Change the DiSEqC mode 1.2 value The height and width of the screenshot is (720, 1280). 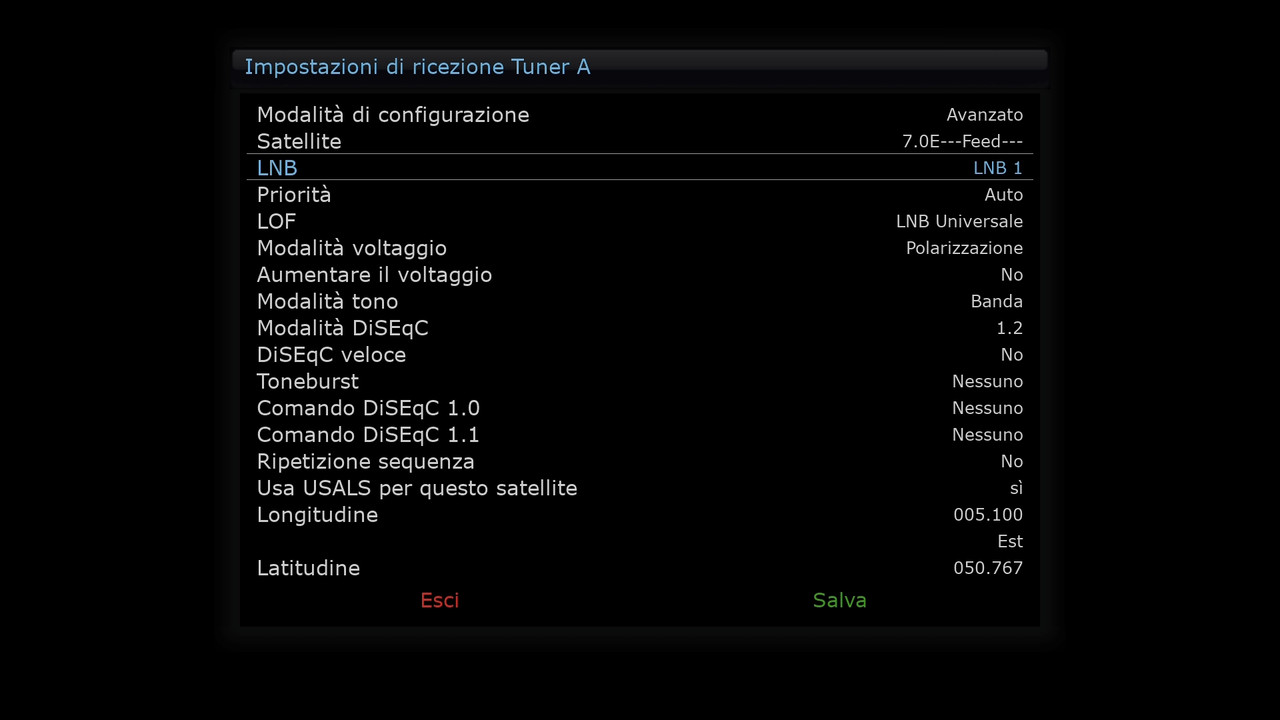click(1010, 328)
